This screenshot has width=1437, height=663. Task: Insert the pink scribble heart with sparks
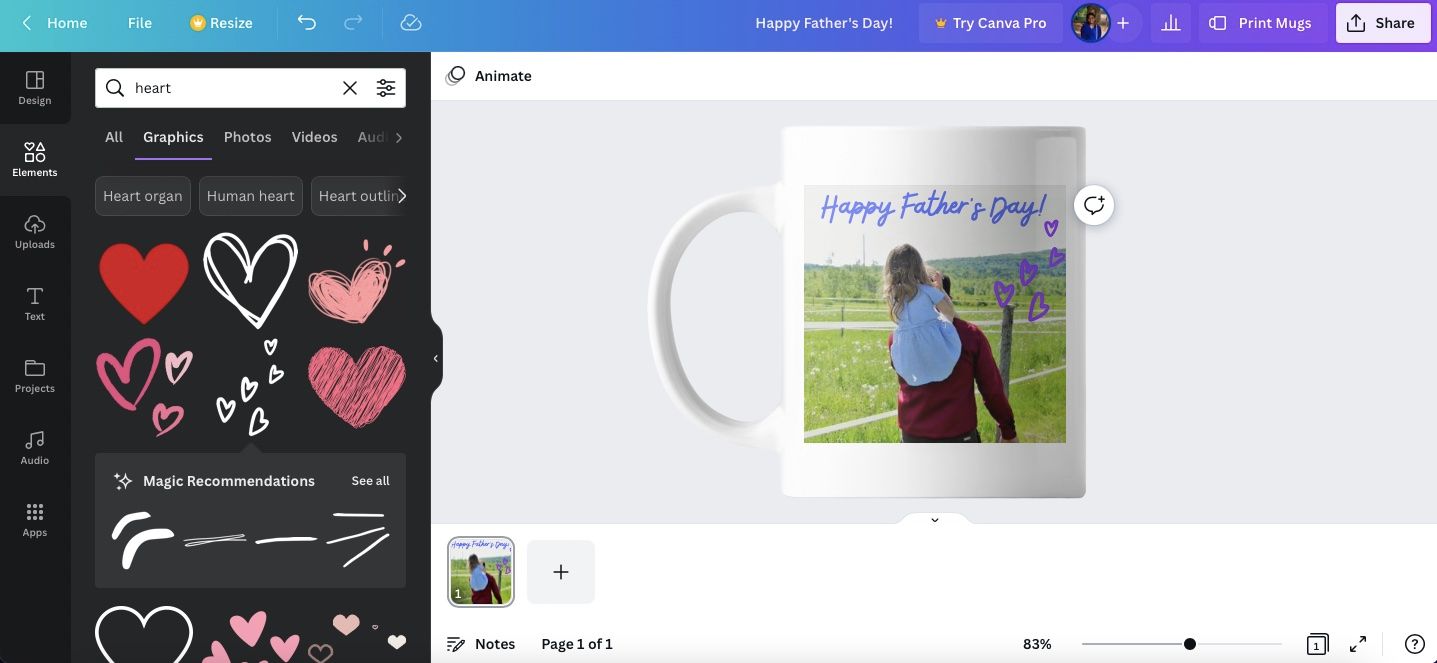pyautogui.click(x=357, y=282)
